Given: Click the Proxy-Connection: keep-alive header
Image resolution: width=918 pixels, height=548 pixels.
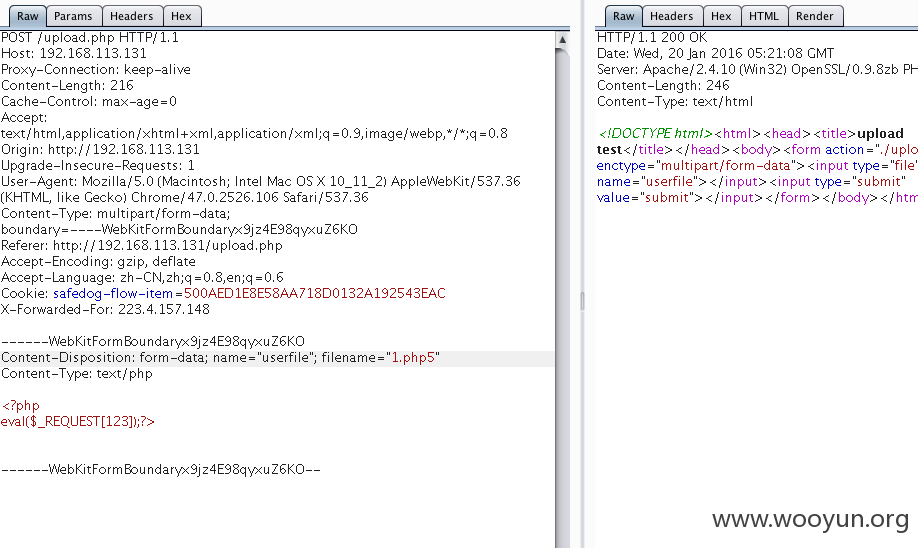Looking at the screenshot, I should click(96, 70).
